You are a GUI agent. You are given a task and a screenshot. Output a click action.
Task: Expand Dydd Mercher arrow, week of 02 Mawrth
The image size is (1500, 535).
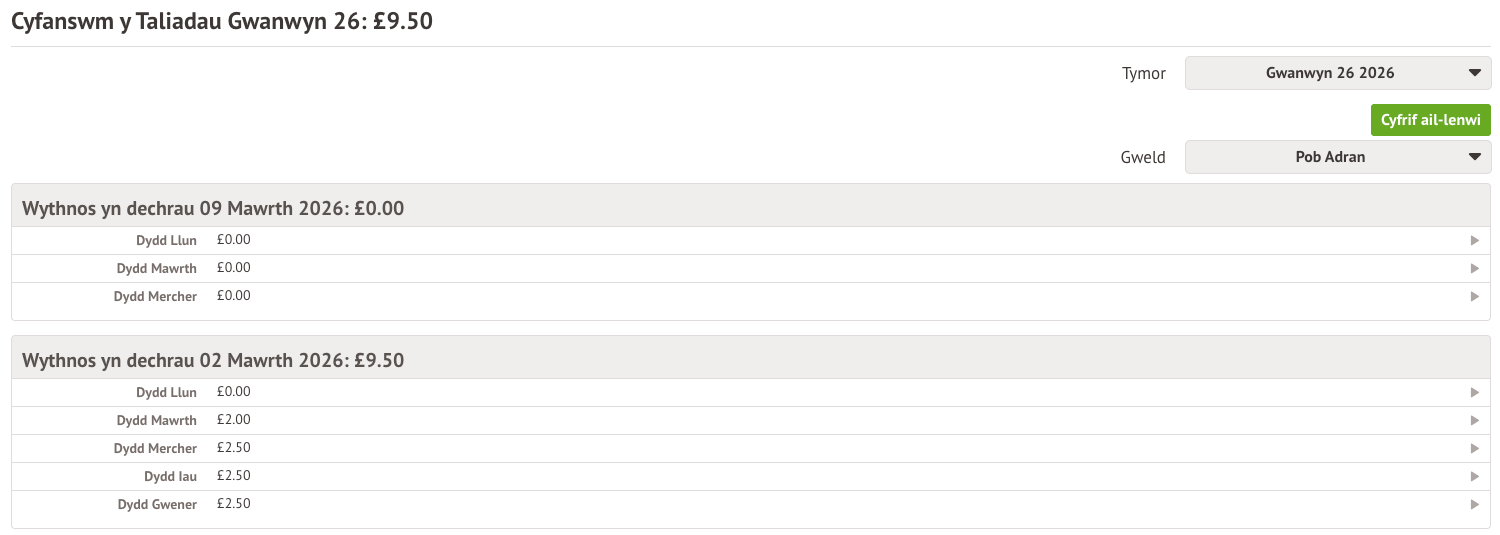(x=1474, y=449)
